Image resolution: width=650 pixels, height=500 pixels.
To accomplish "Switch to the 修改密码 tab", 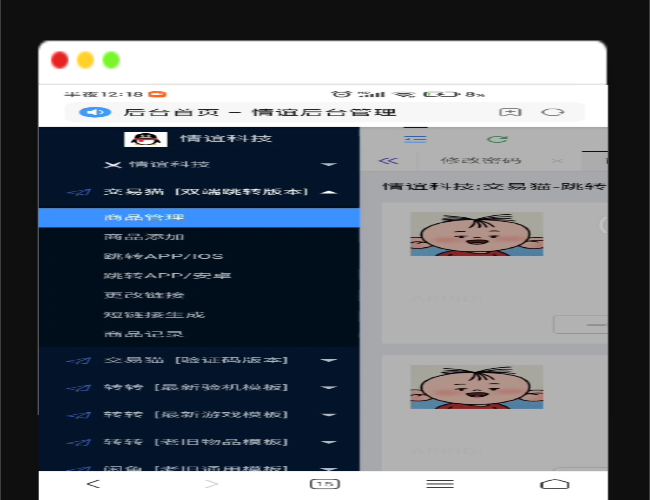I will coord(481,160).
